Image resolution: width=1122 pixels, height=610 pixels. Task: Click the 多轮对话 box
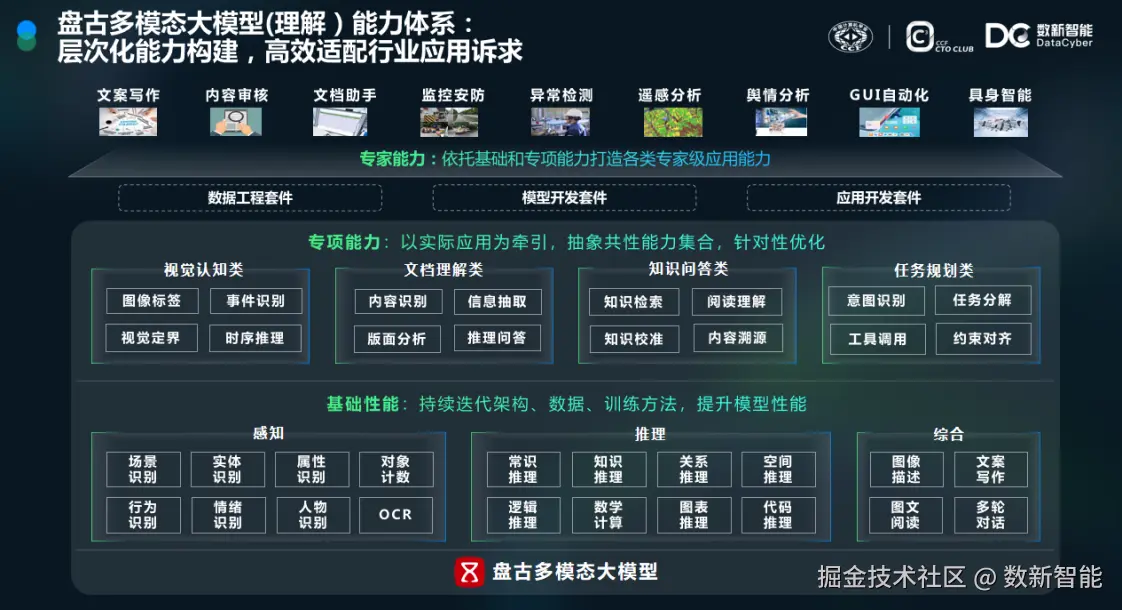(x=991, y=515)
